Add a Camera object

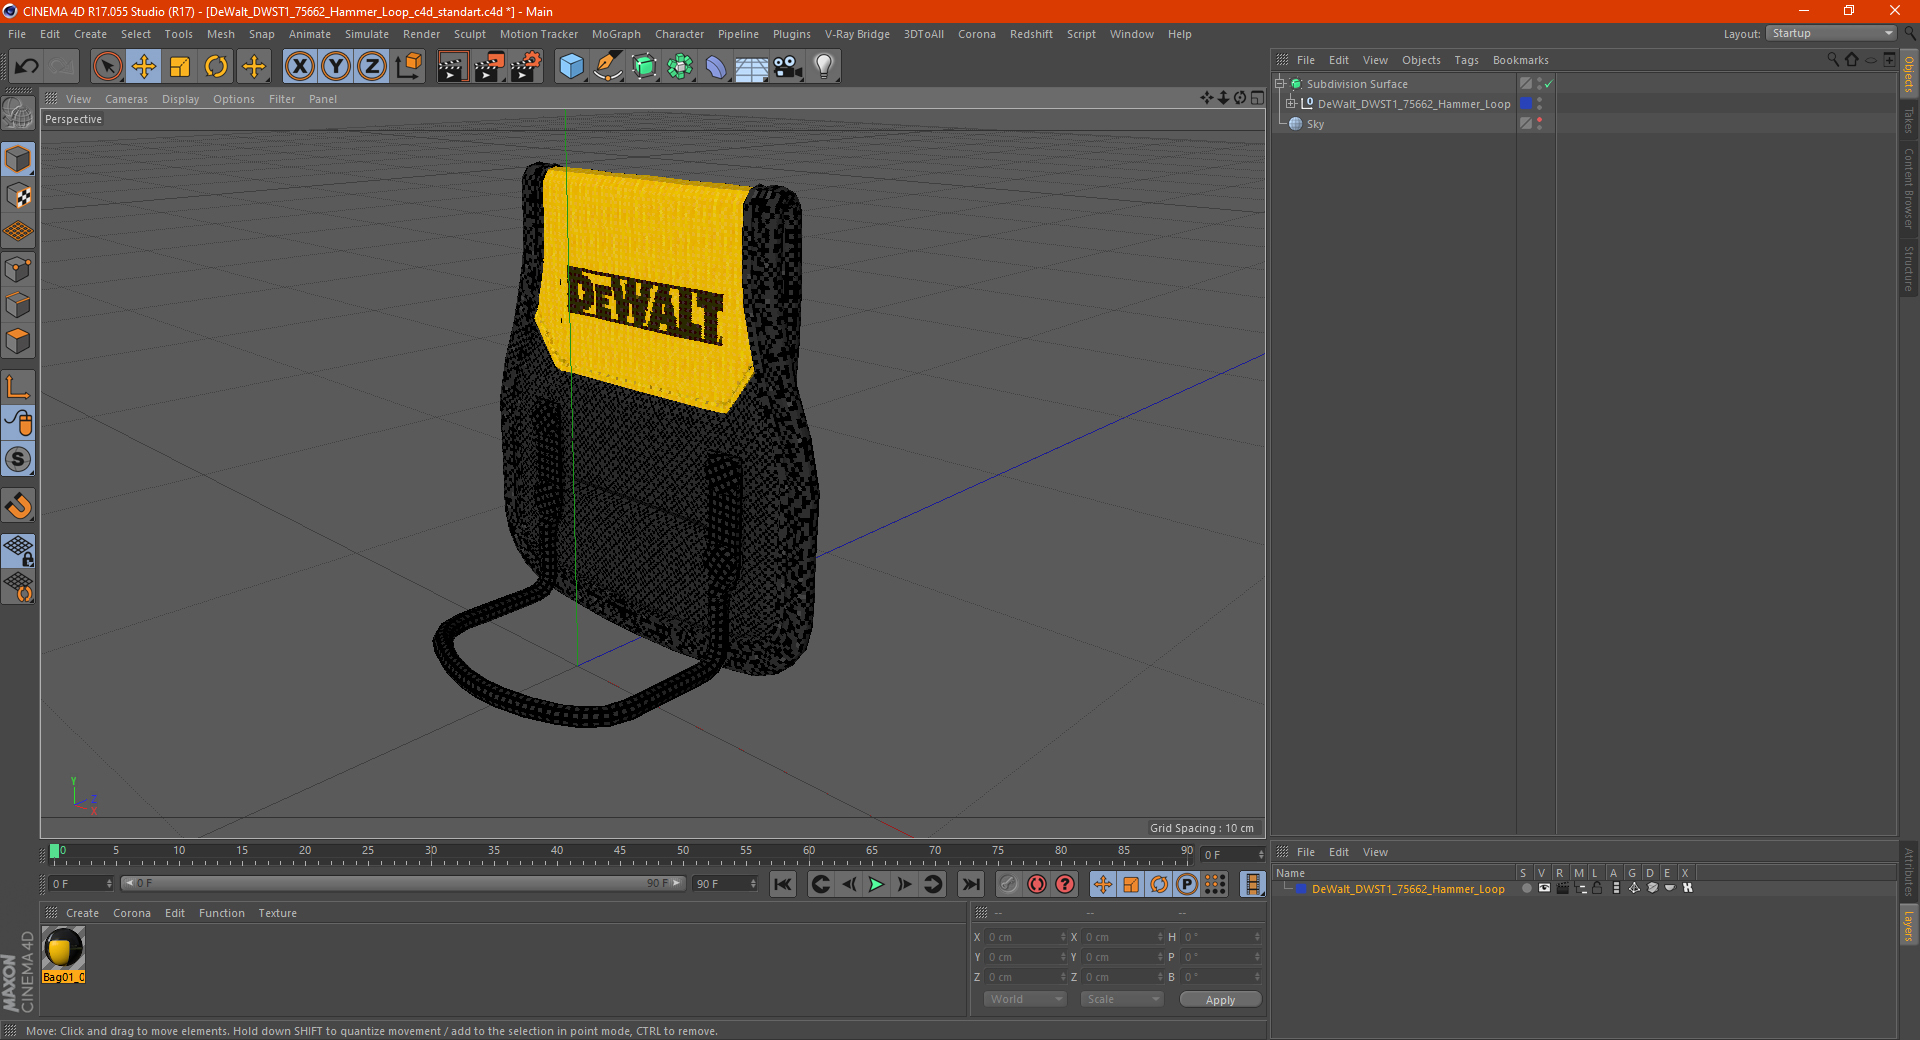coord(788,67)
